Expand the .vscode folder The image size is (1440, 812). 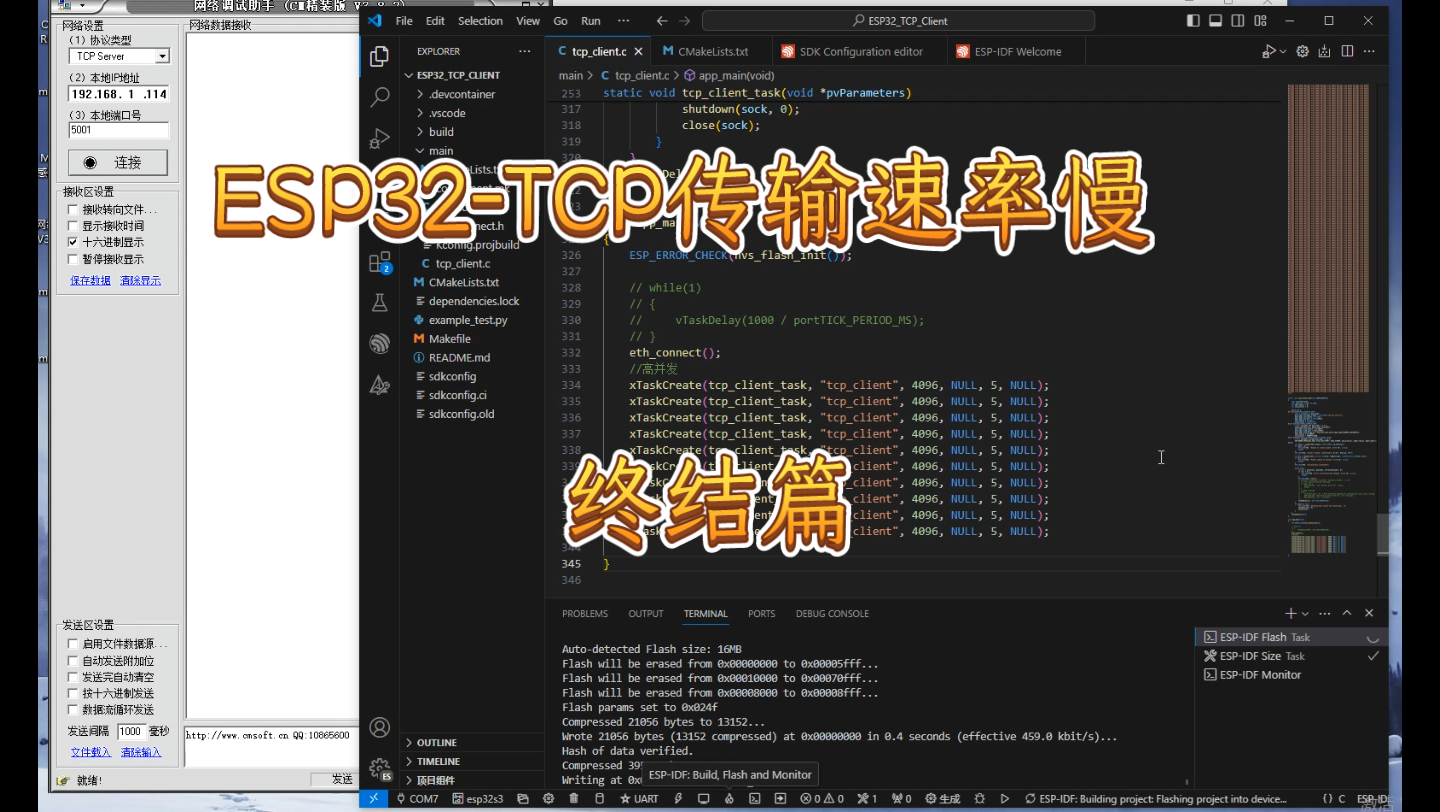447,113
